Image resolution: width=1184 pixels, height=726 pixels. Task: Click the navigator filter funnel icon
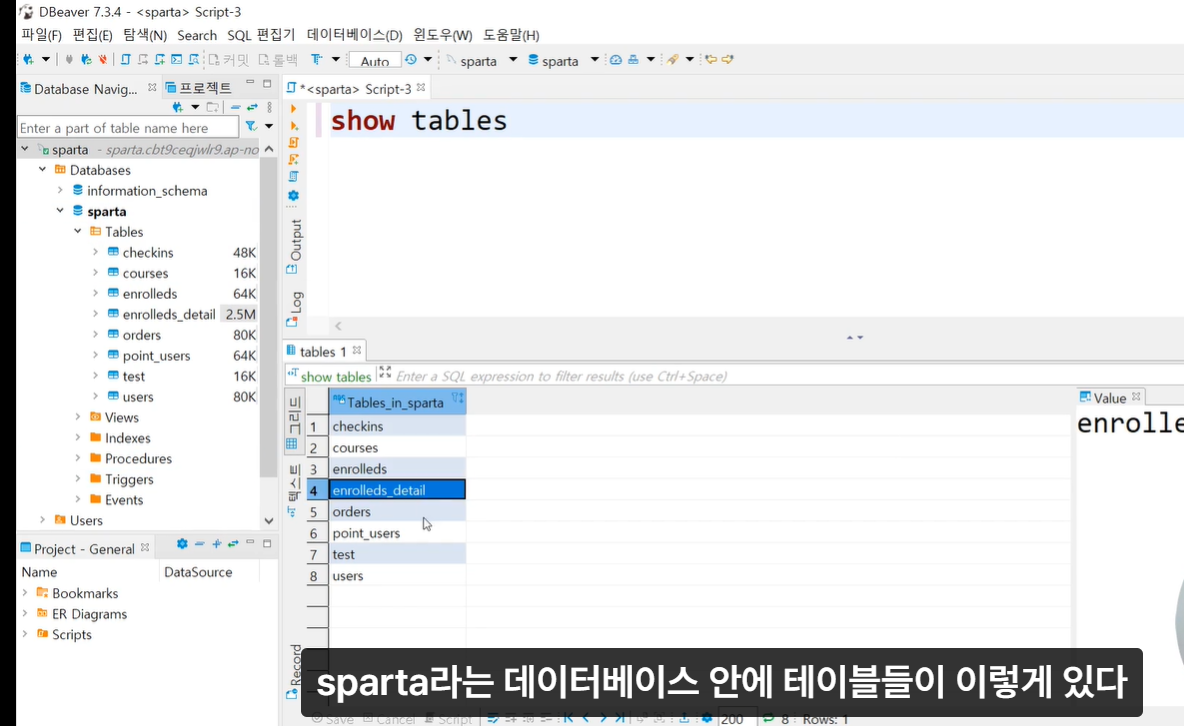click(251, 127)
